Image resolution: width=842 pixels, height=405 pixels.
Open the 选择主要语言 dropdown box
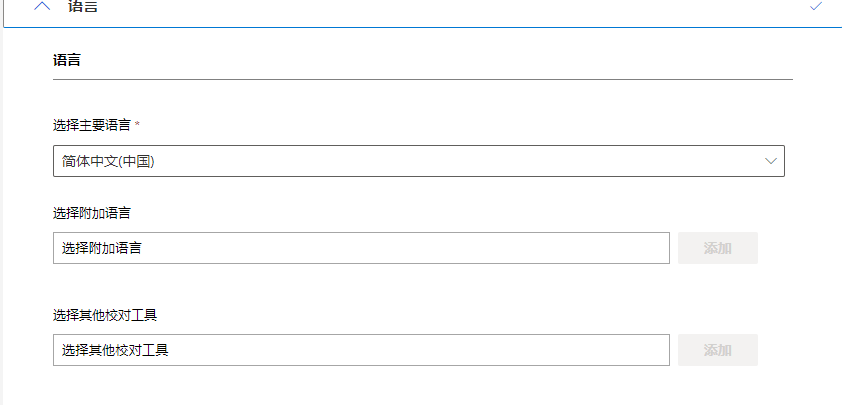point(419,161)
